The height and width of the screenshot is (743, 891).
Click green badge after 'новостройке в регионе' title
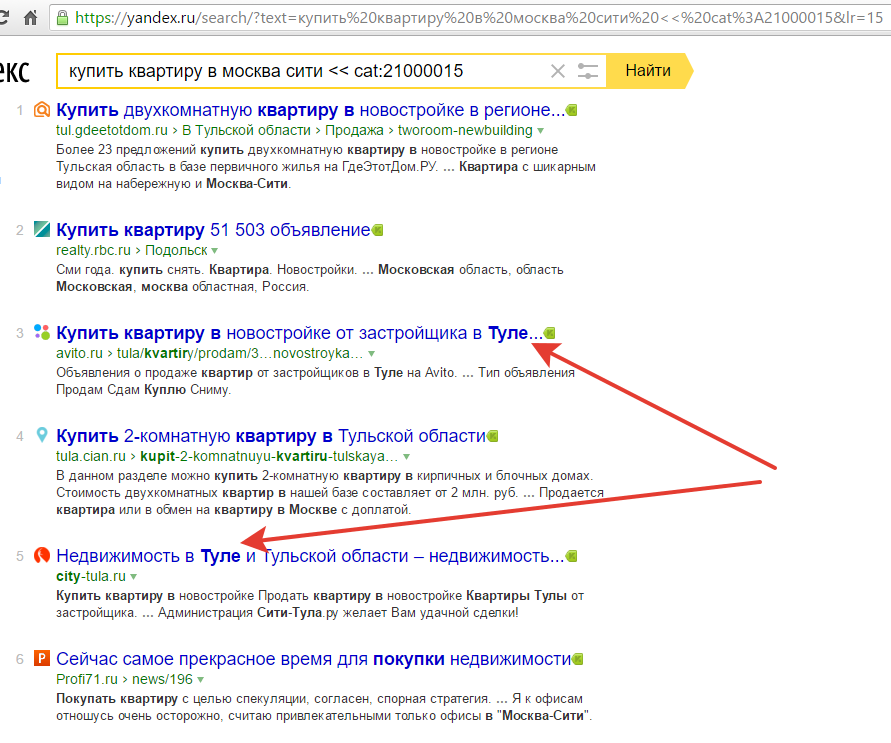coord(572,110)
